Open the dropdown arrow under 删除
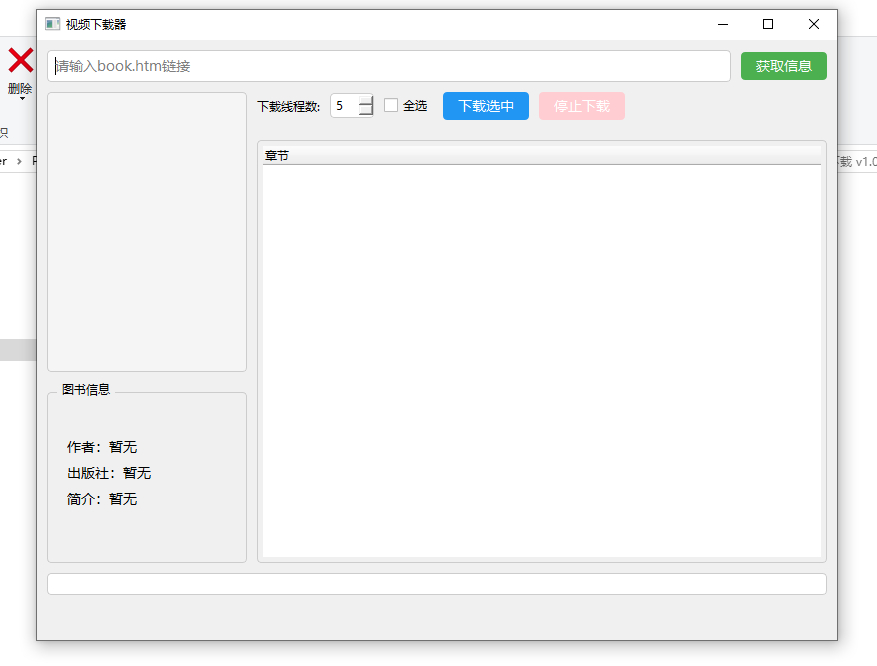 point(22,99)
